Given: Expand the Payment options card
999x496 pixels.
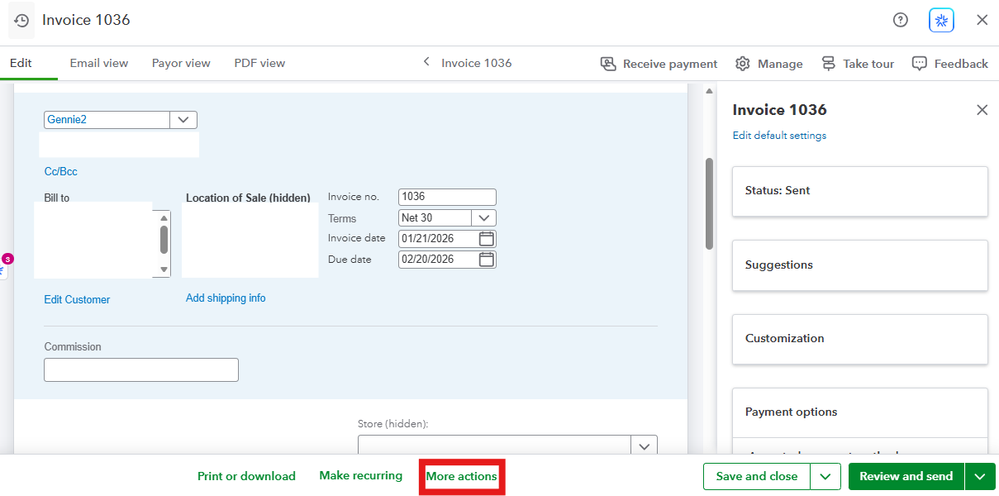Looking at the screenshot, I should point(859,412).
